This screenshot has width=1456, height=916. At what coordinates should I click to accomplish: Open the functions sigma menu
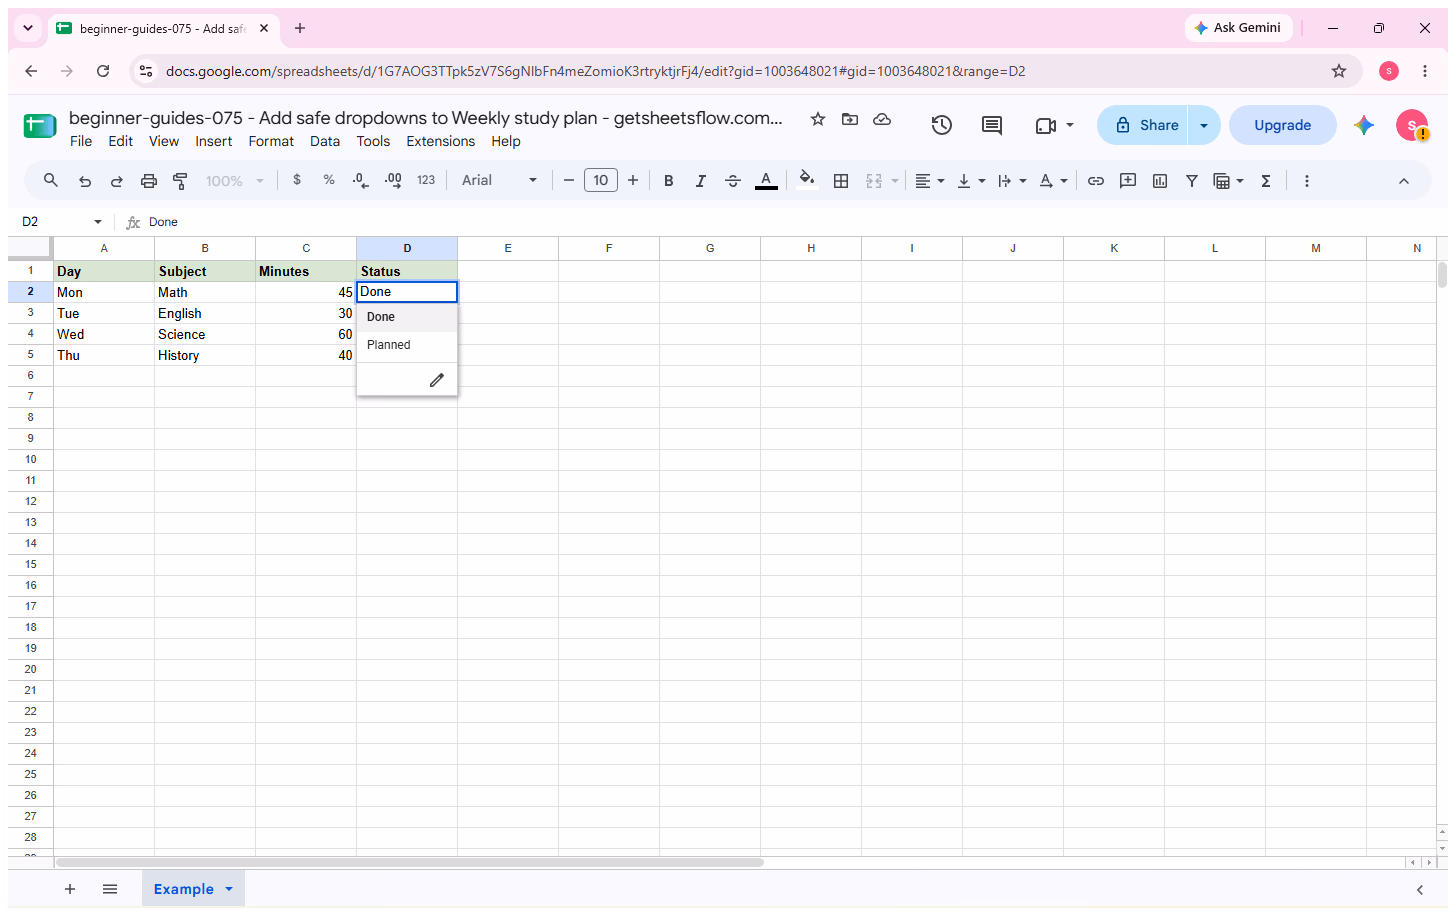click(x=1266, y=181)
